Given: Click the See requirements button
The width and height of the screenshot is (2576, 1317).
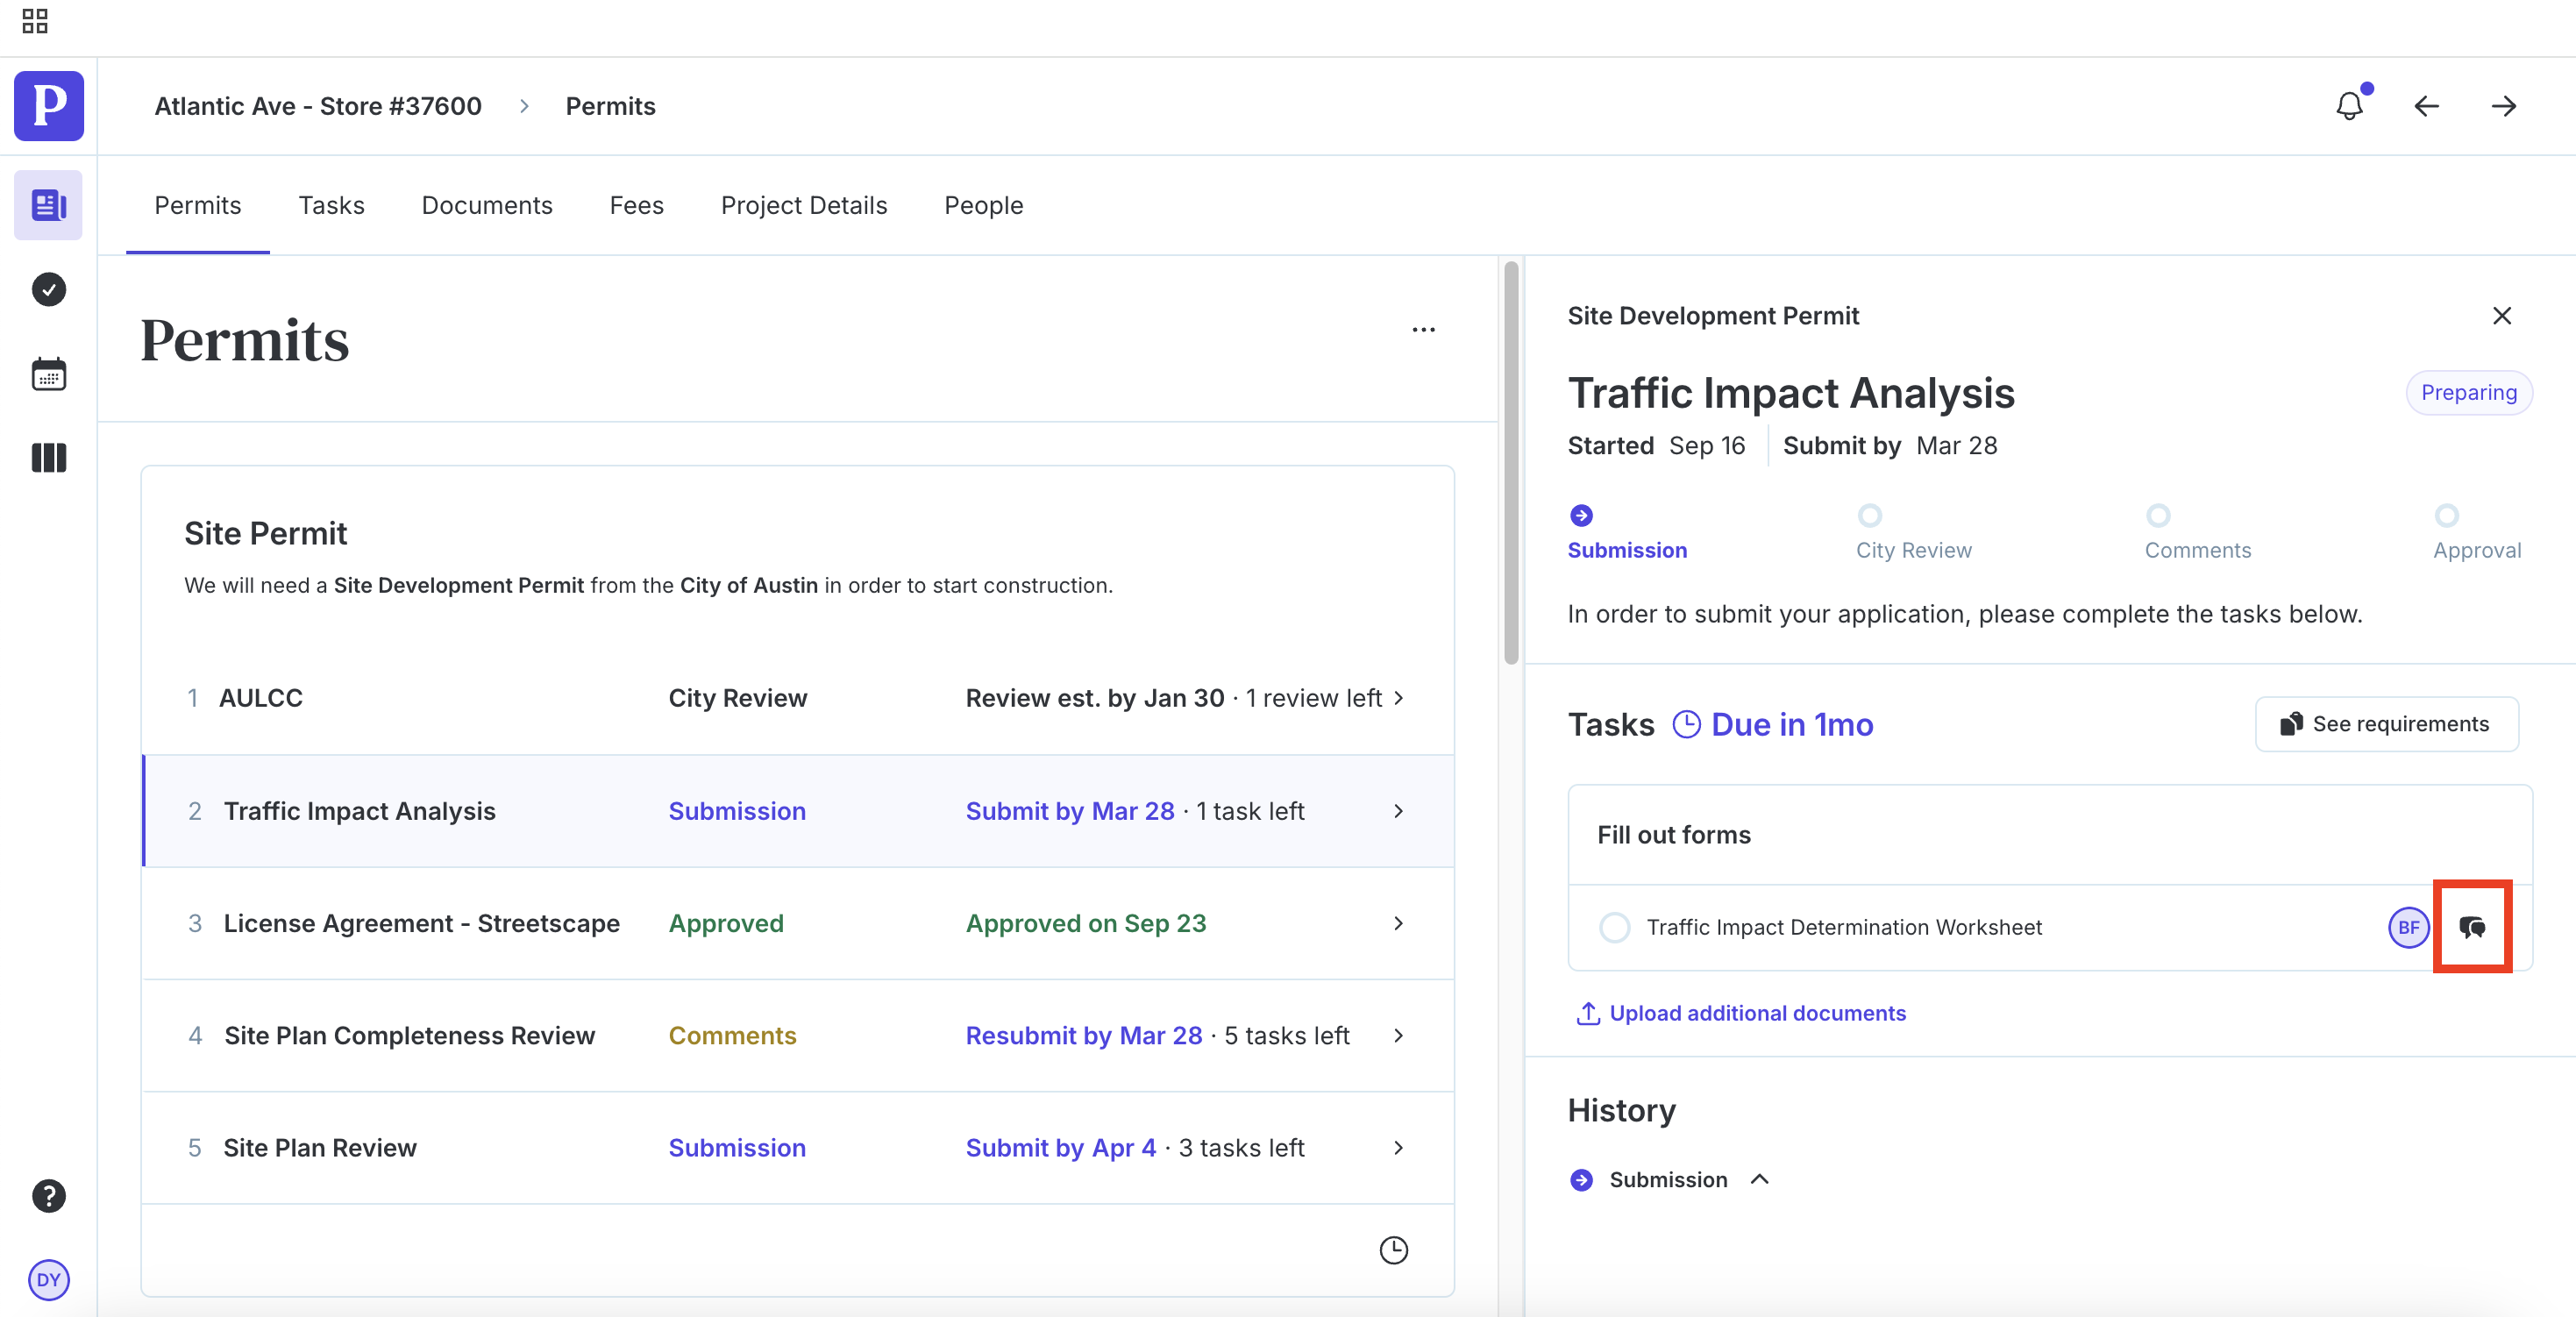Looking at the screenshot, I should (x=2386, y=724).
